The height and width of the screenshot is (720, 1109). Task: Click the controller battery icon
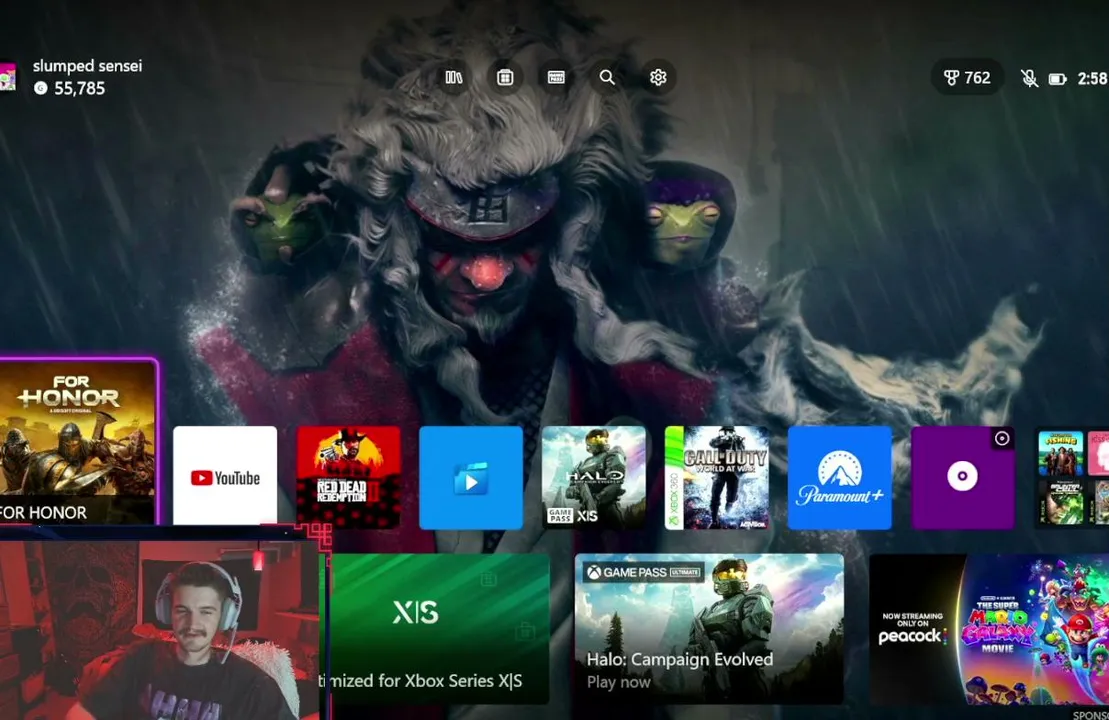[x=1057, y=79]
